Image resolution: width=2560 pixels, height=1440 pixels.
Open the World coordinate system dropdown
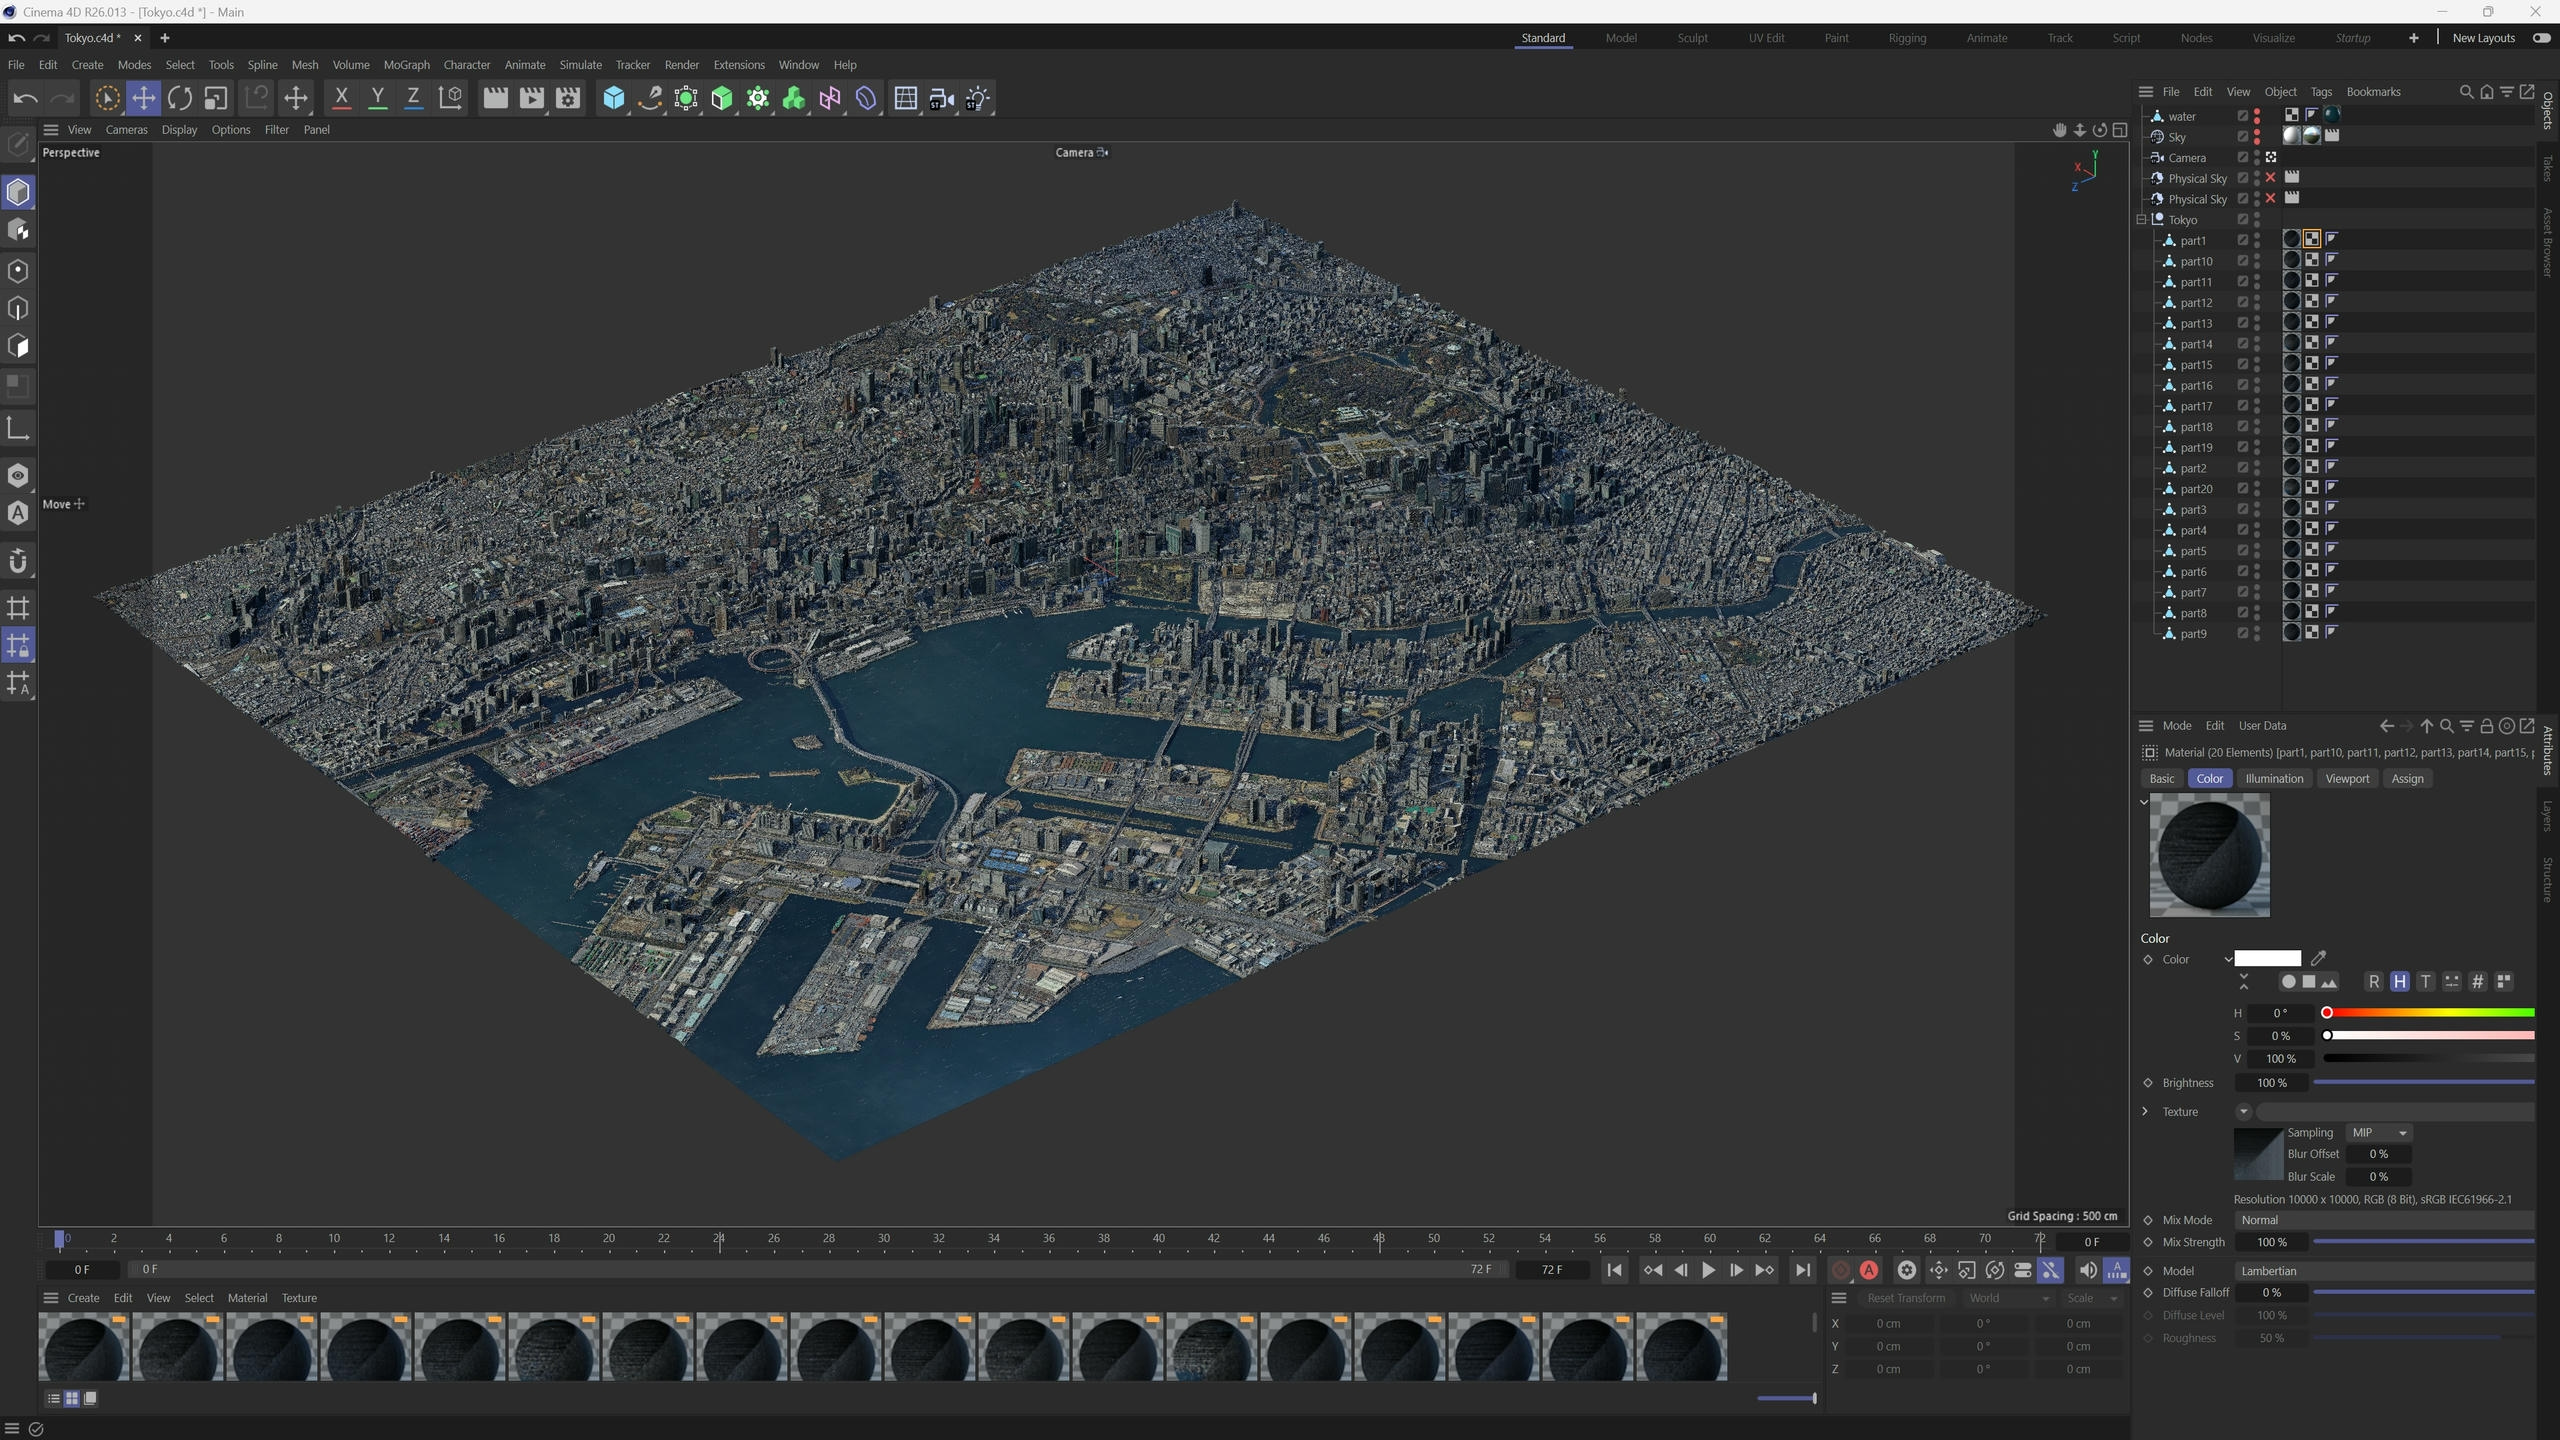tap(2008, 1298)
